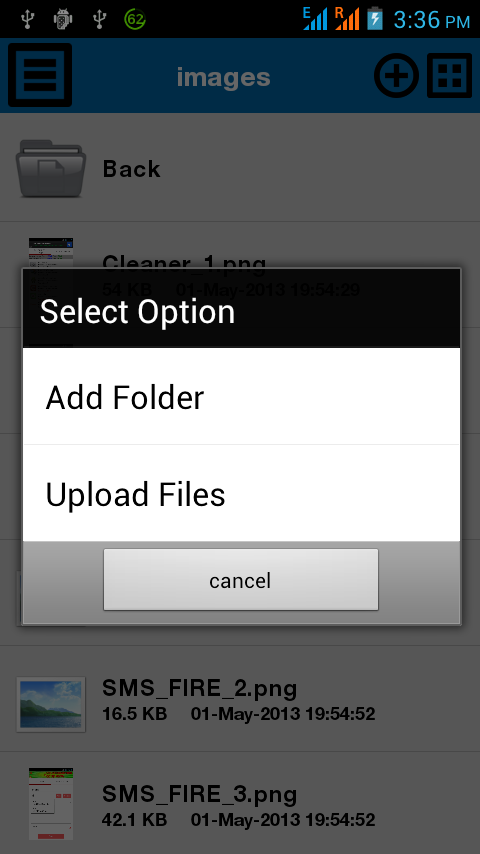
Task: Open the hamburger menu icon
Action: coord(40,75)
